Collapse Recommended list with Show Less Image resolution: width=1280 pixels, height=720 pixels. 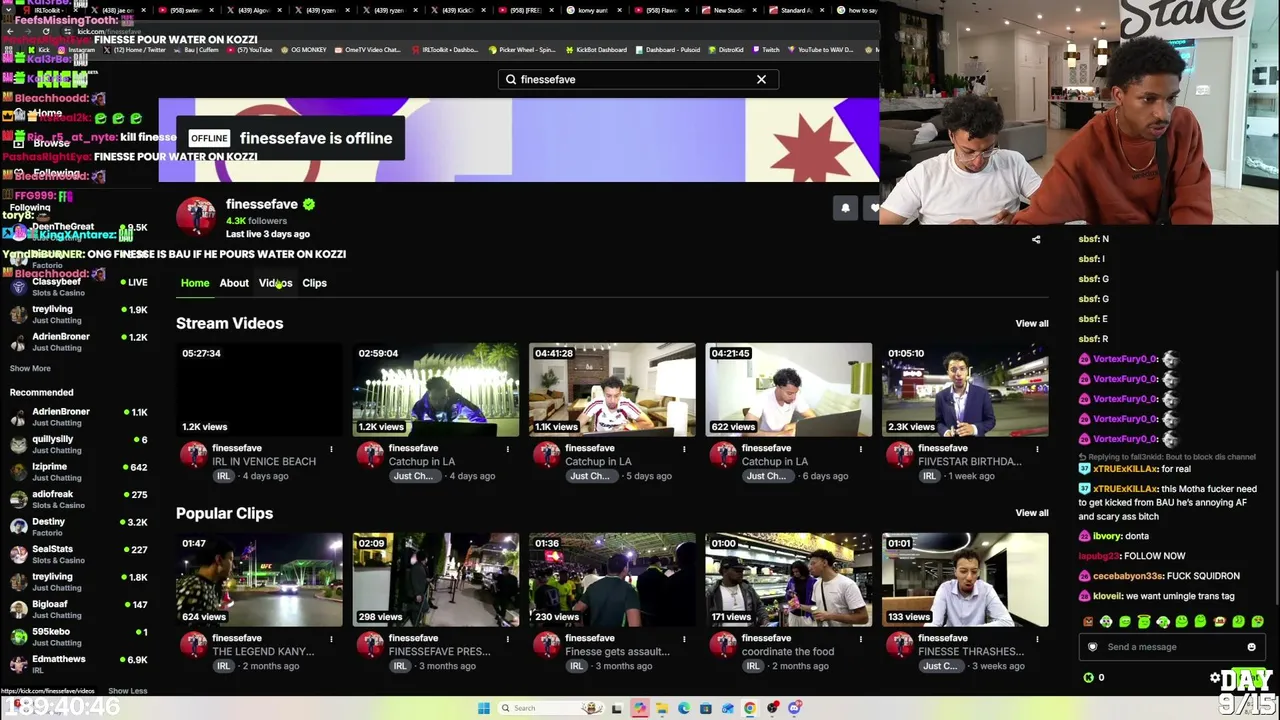point(127,691)
